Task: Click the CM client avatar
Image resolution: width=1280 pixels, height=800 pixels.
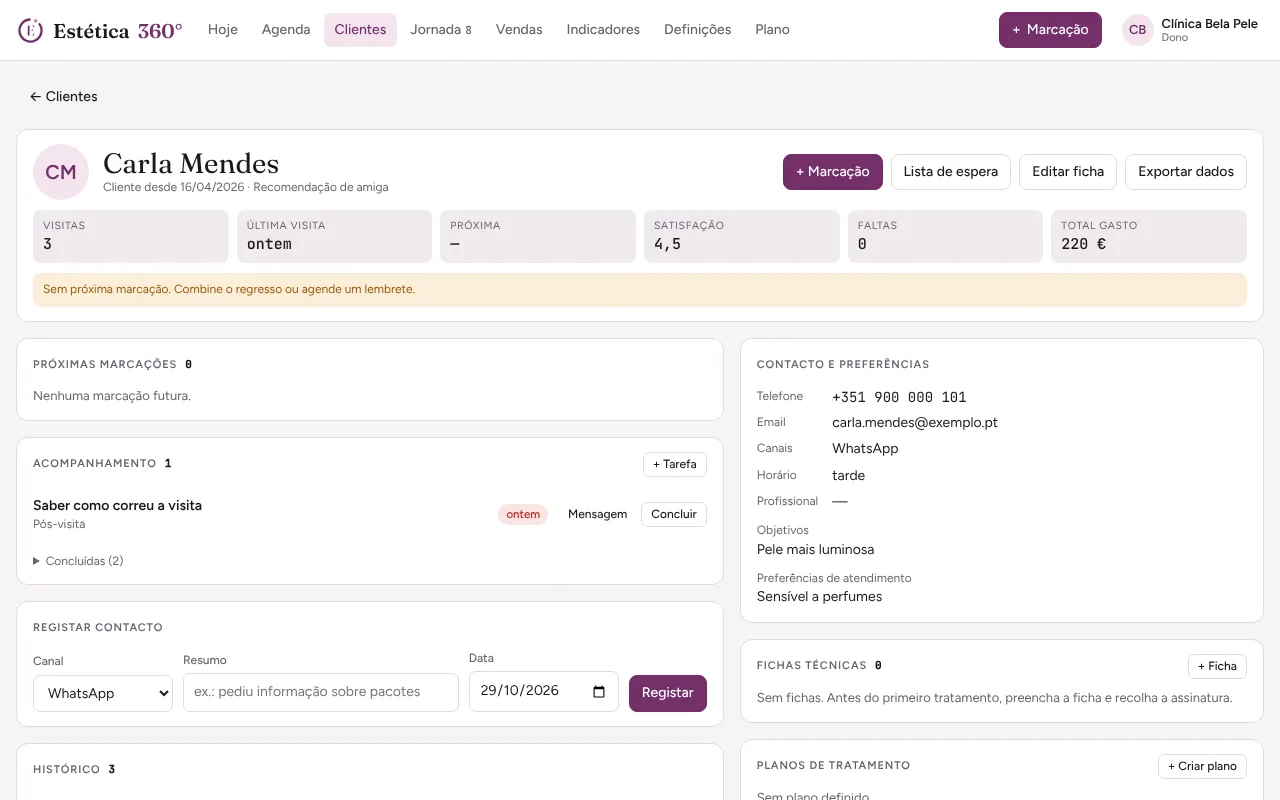Action: click(x=61, y=172)
